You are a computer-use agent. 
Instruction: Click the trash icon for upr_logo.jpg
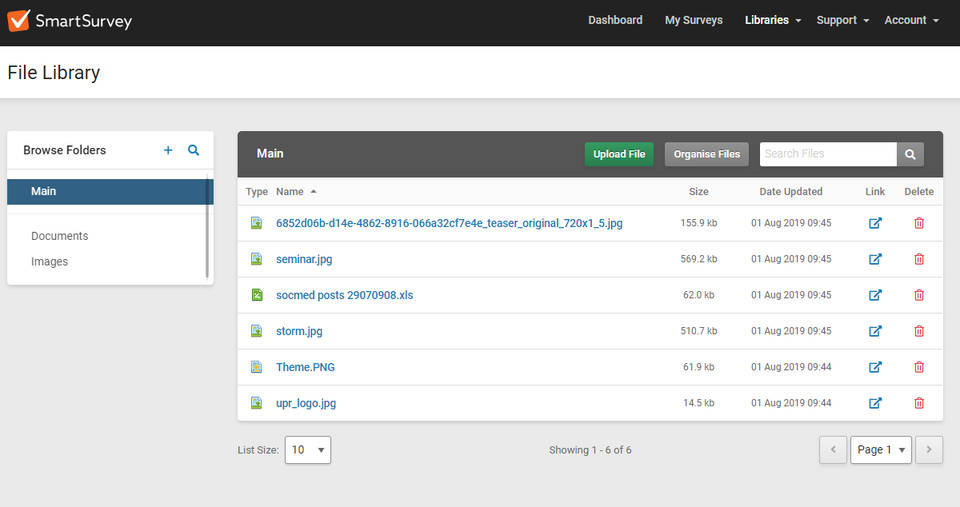point(919,403)
